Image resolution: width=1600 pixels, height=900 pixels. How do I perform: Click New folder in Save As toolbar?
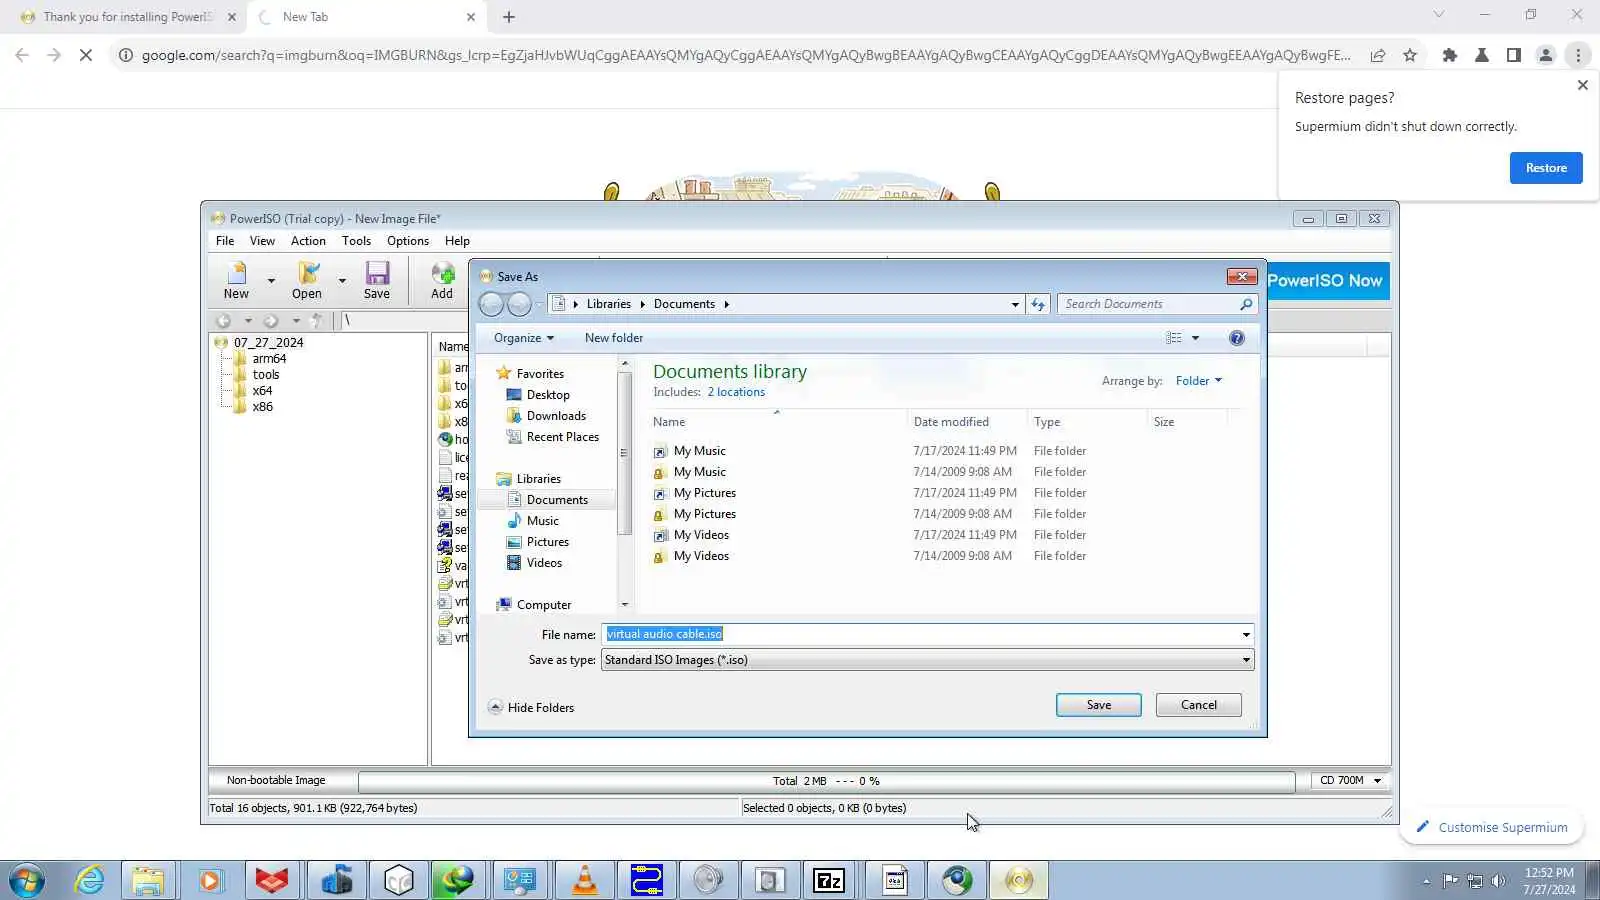coord(614,338)
